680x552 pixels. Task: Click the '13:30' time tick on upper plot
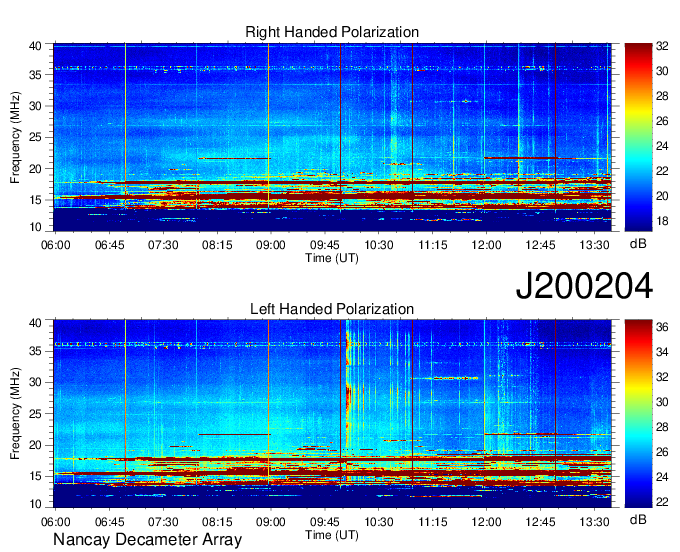(594, 245)
